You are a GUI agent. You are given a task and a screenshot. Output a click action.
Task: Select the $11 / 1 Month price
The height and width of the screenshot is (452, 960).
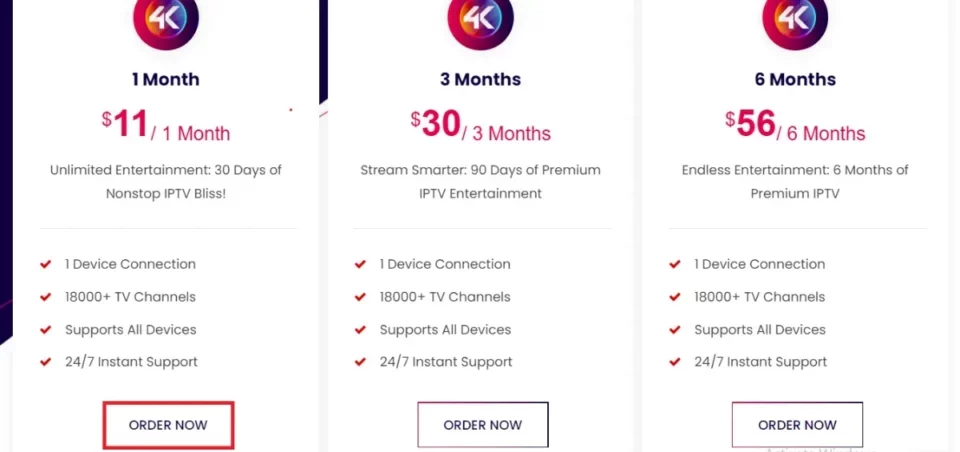166,126
